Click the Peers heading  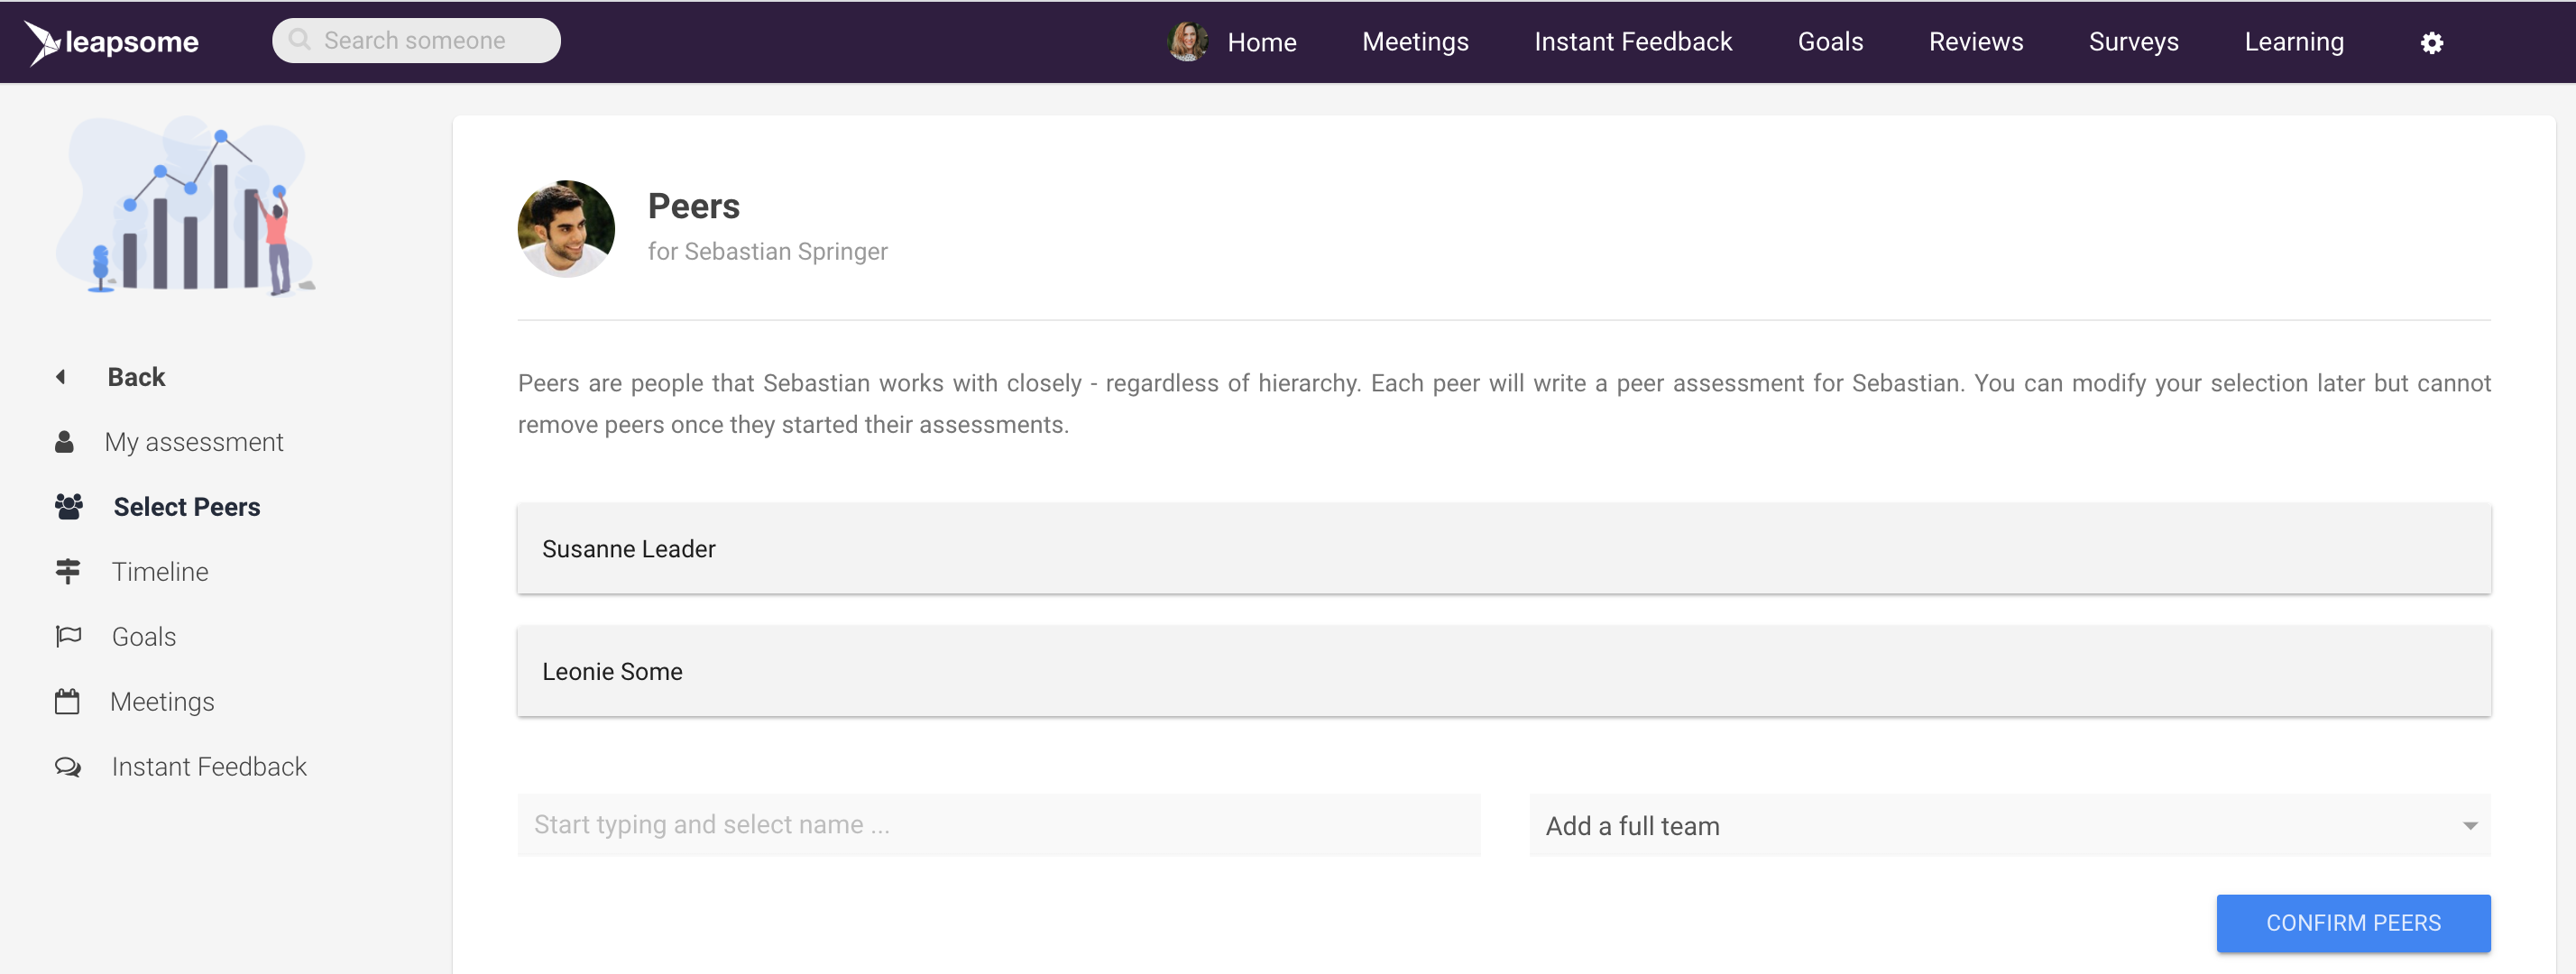pyautogui.click(x=693, y=206)
